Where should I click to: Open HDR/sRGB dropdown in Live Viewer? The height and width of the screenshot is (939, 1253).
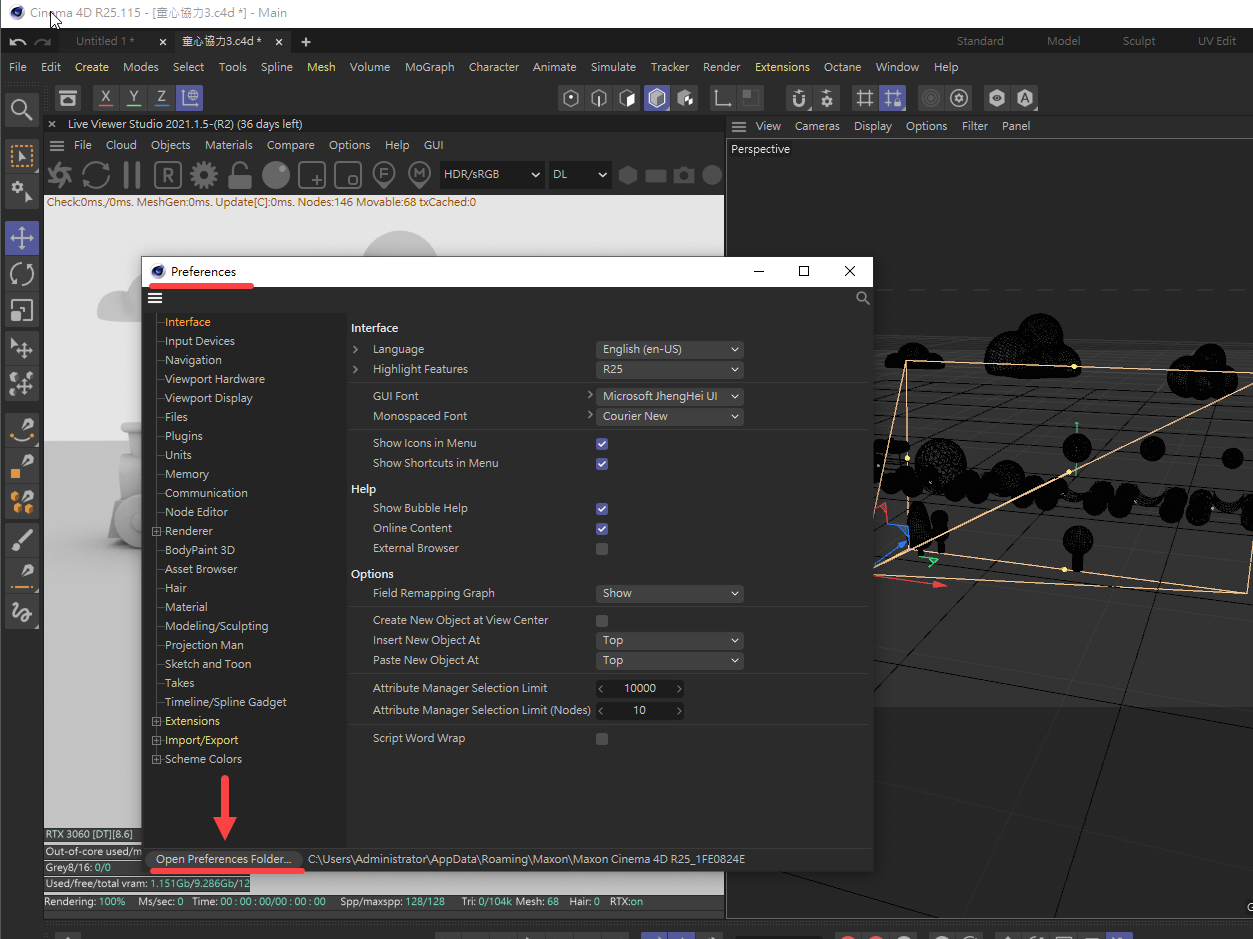[x=492, y=174]
